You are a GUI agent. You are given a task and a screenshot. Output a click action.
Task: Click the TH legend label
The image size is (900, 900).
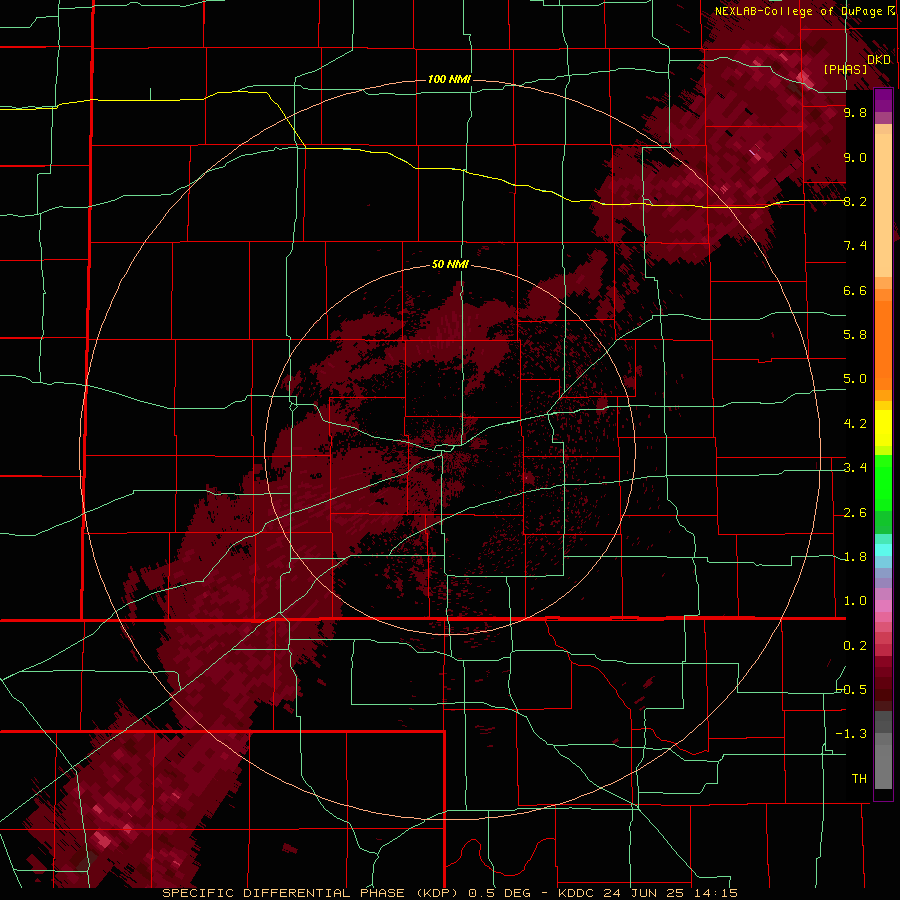tap(859, 779)
